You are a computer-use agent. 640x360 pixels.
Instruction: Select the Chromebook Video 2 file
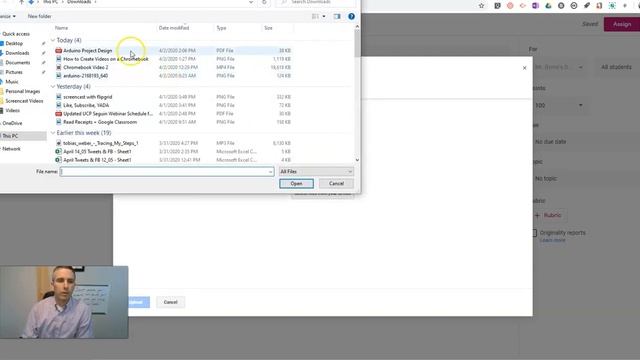pos(86,67)
